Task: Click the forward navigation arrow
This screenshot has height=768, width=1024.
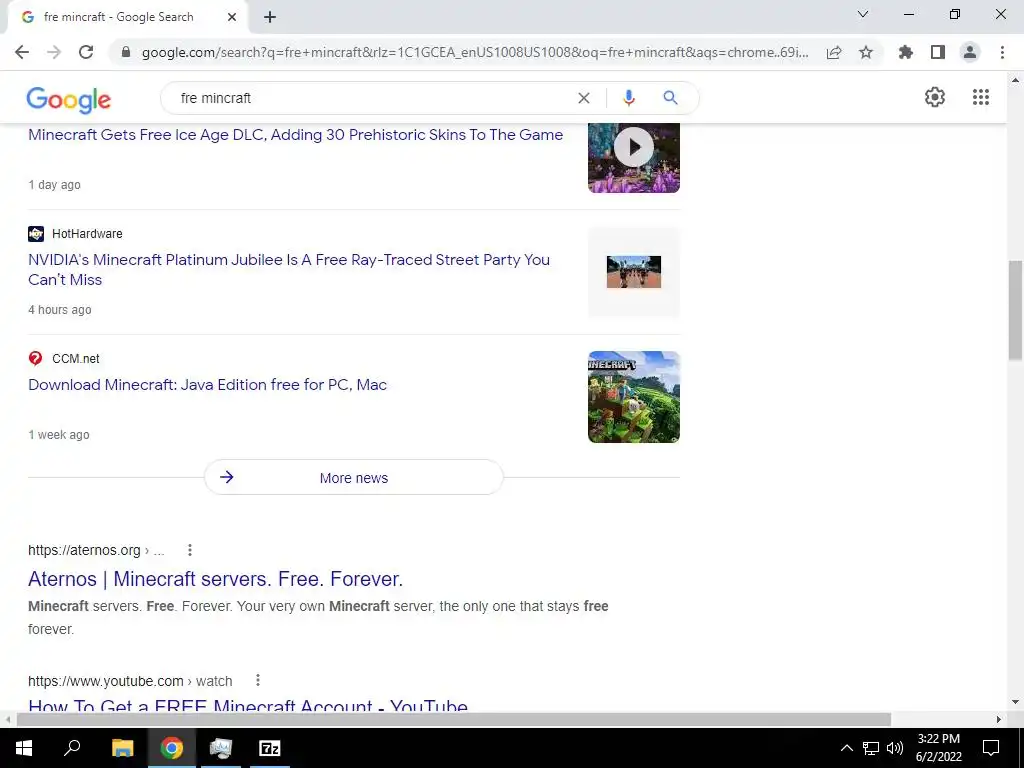Action: click(54, 52)
